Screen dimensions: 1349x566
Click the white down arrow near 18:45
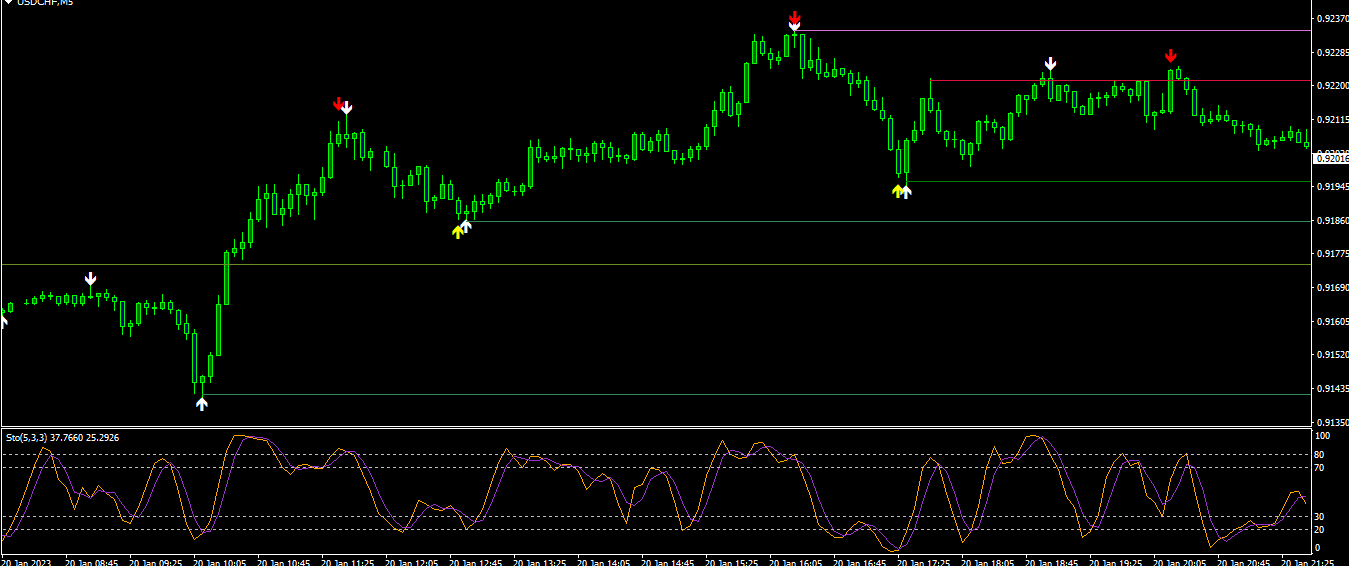pyautogui.click(x=1050, y=64)
